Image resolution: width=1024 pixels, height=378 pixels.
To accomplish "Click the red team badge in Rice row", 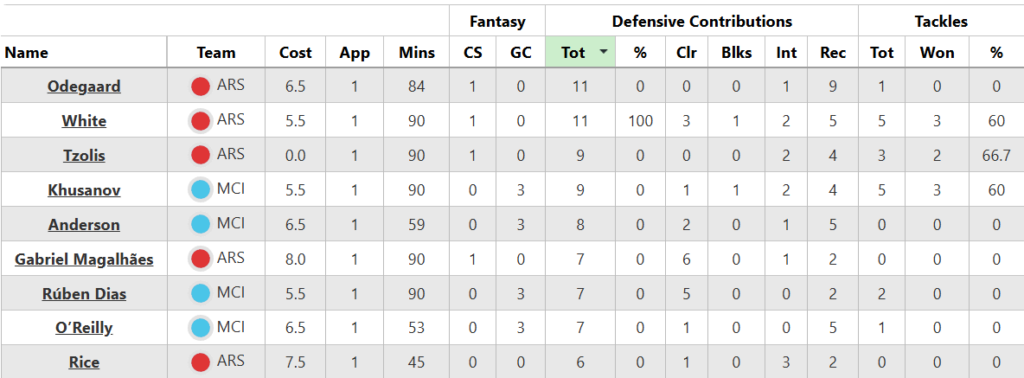I will coord(200,362).
